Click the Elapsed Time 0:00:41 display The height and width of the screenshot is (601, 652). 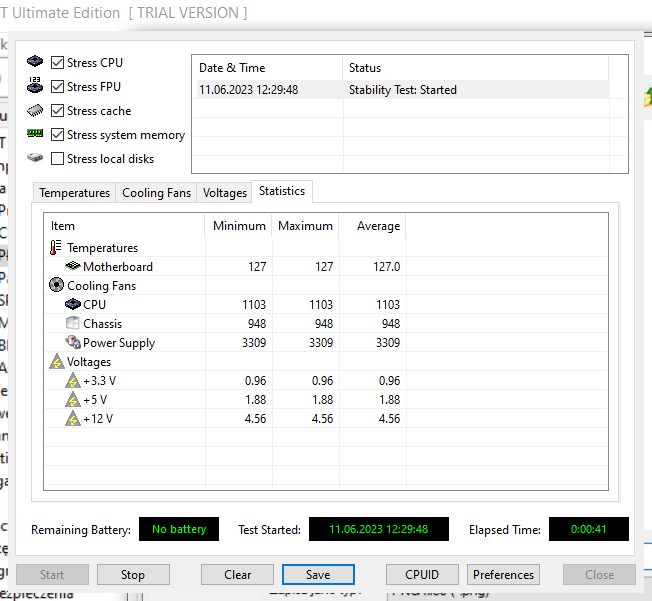coord(589,529)
